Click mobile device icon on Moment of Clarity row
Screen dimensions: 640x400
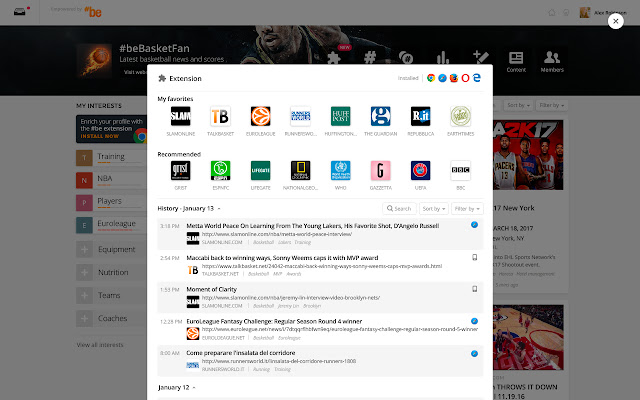(x=474, y=289)
